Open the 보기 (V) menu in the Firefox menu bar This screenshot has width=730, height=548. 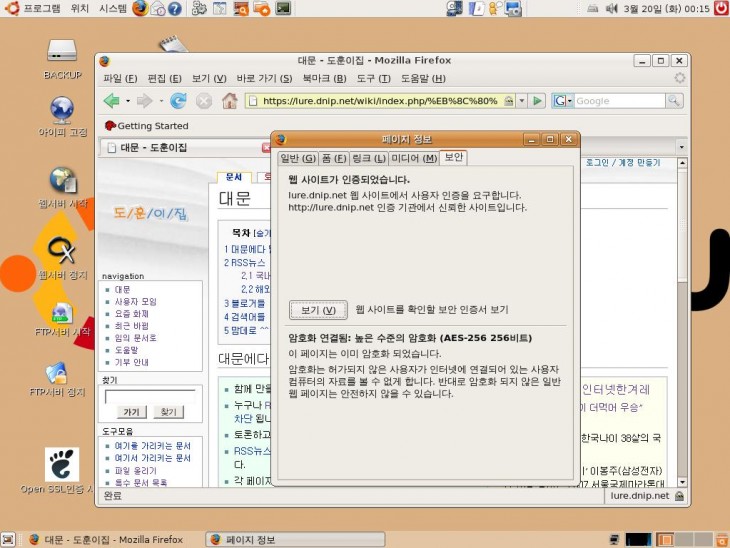[x=209, y=78]
